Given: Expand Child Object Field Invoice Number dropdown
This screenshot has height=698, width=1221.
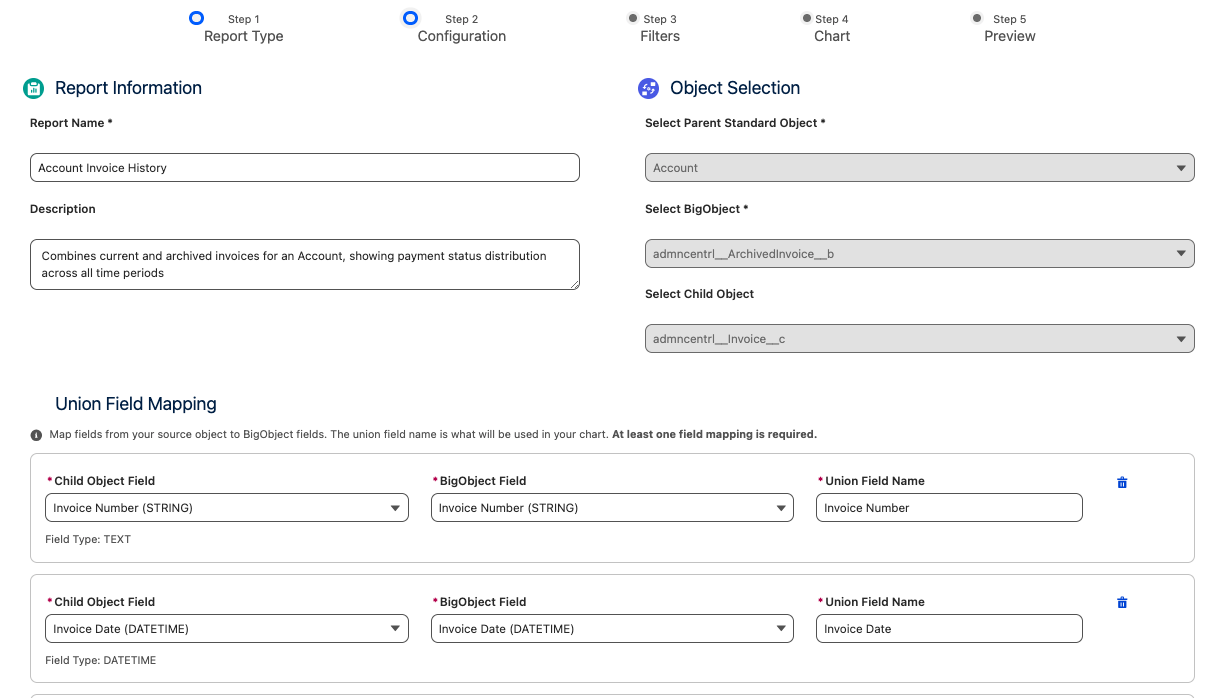Looking at the screenshot, I should [x=227, y=508].
